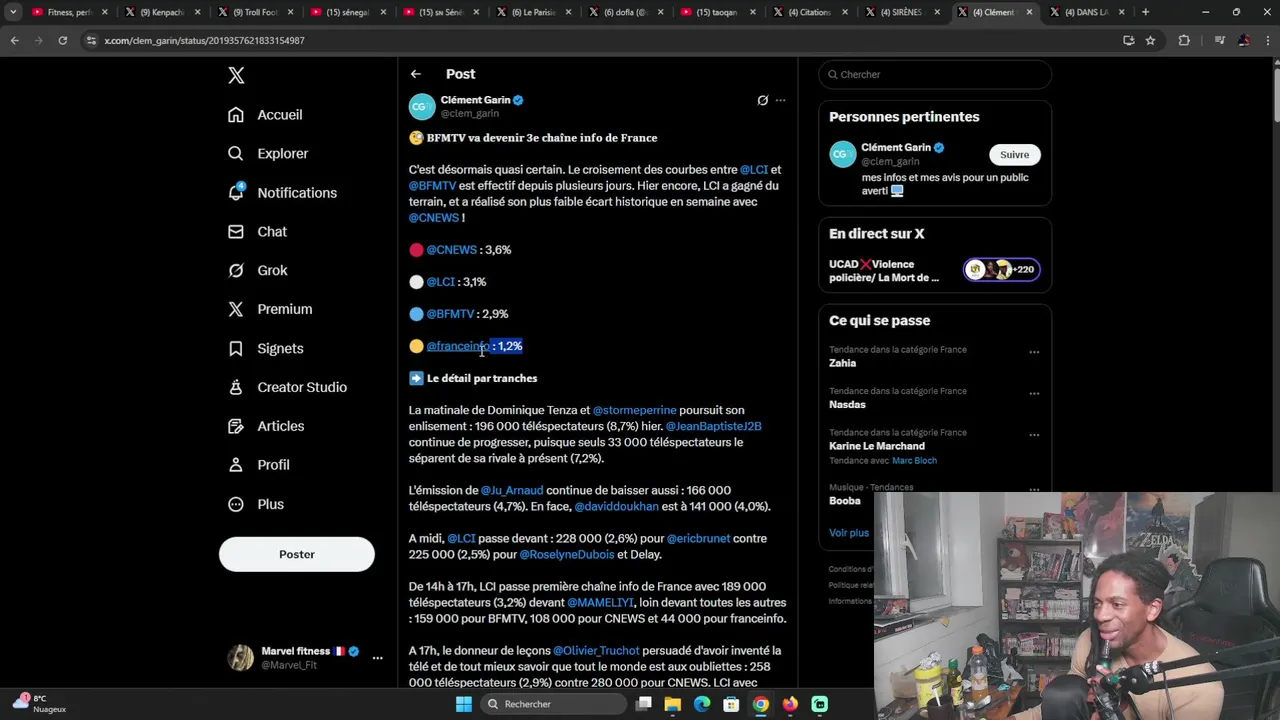
Task: Open Creator Studio icon
Action: (x=236, y=387)
